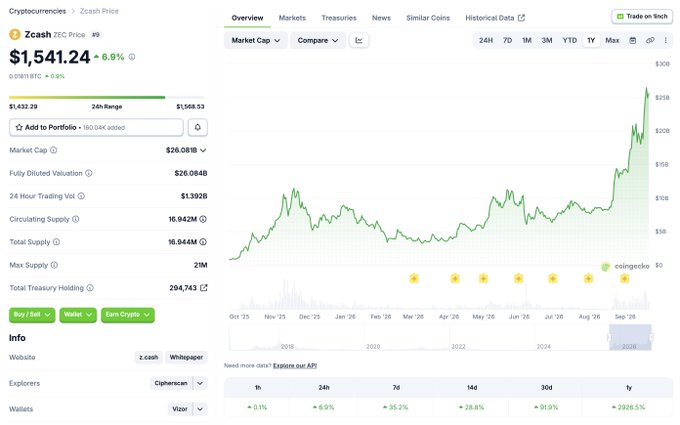Select the YTD chart range

[x=569, y=40]
